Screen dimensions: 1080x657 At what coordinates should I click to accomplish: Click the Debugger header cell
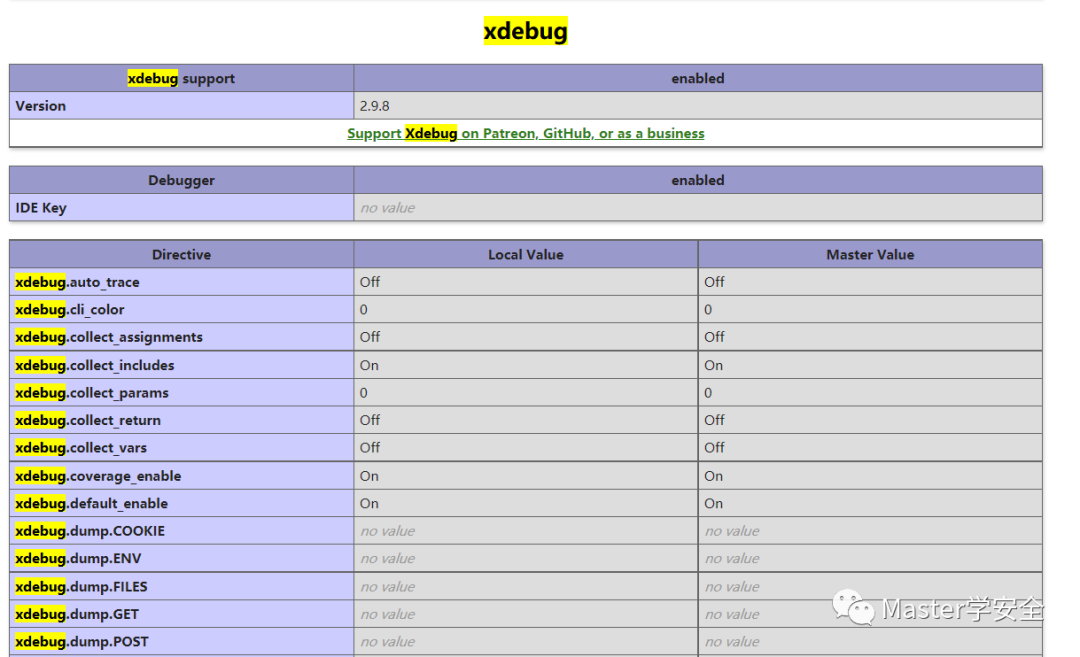point(181,180)
